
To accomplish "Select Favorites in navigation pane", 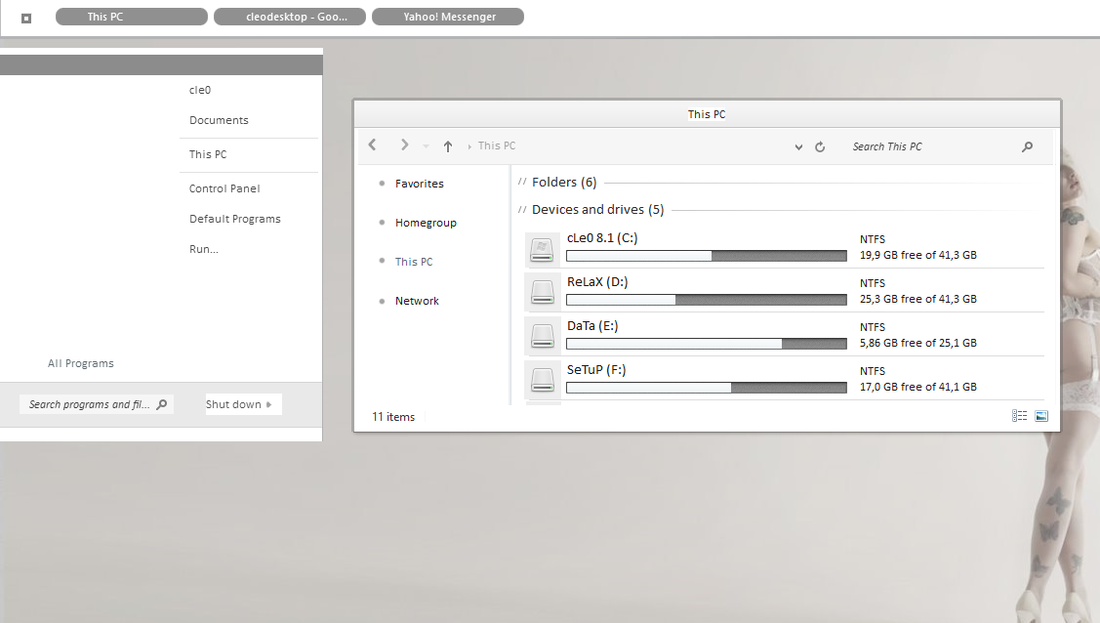I will point(420,184).
